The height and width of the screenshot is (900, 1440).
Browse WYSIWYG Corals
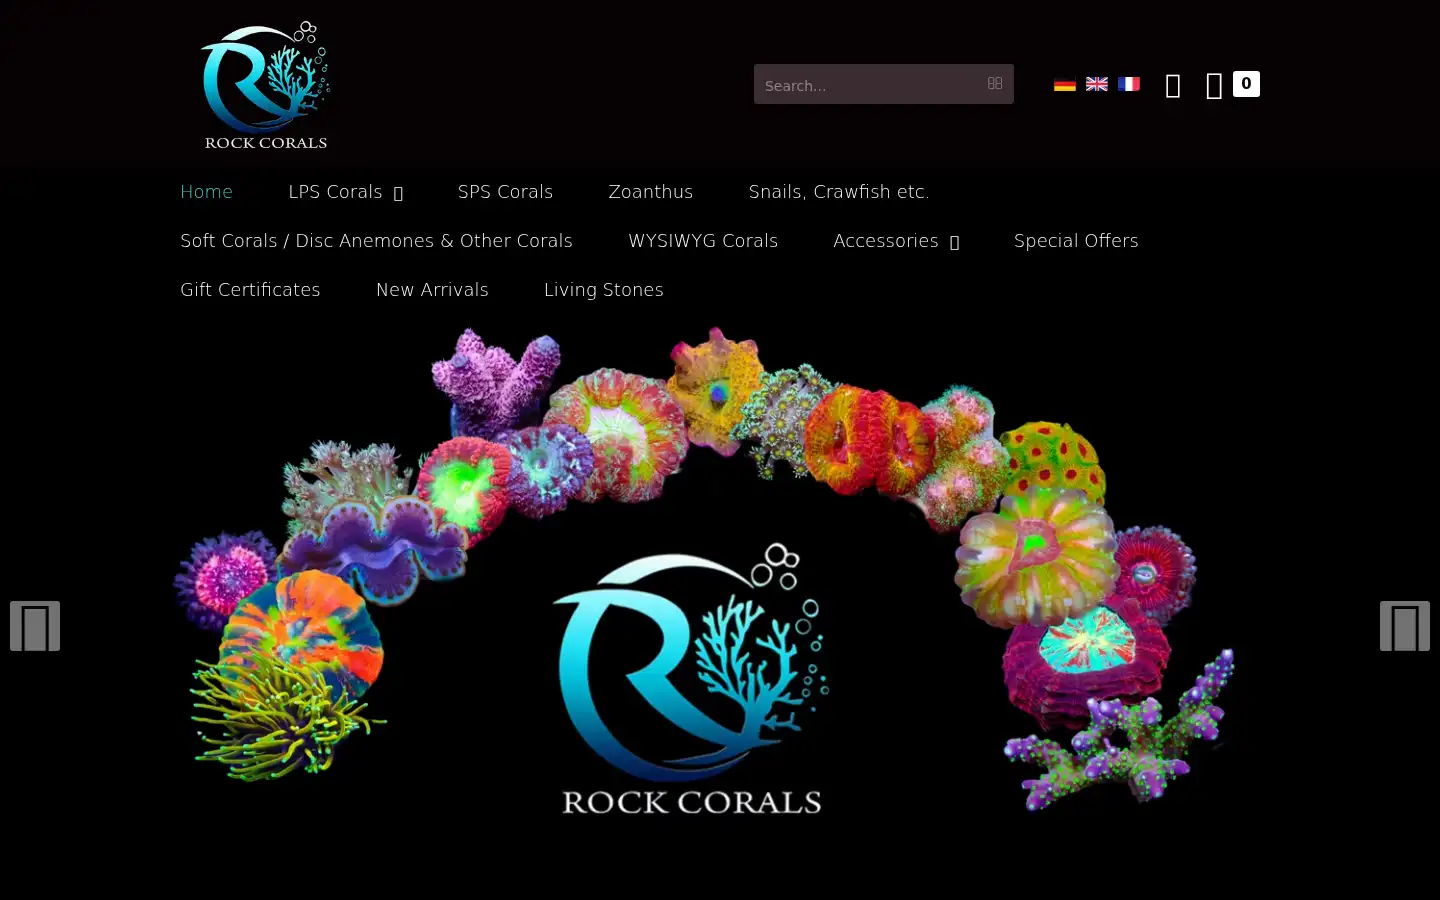click(x=703, y=240)
